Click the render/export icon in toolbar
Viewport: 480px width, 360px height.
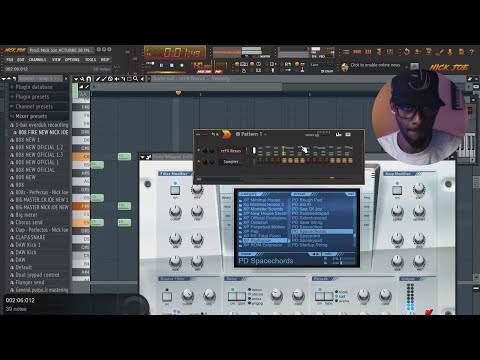[x=429, y=52]
